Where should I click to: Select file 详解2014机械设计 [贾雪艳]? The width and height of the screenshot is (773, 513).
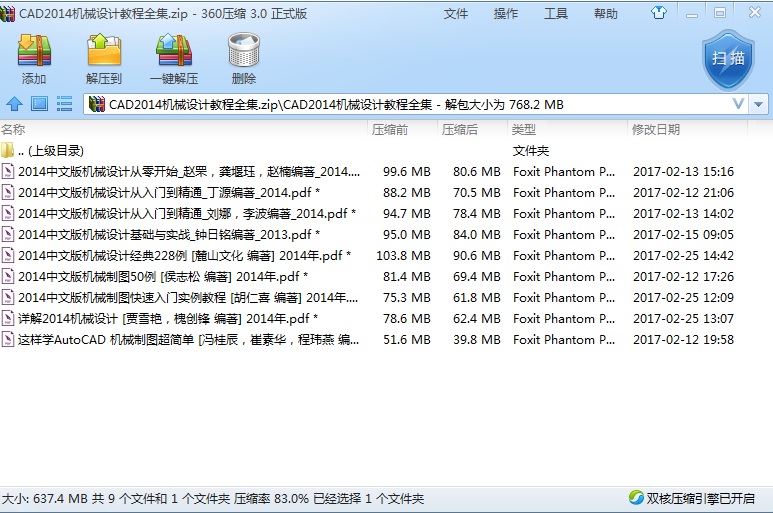click(x=168, y=318)
